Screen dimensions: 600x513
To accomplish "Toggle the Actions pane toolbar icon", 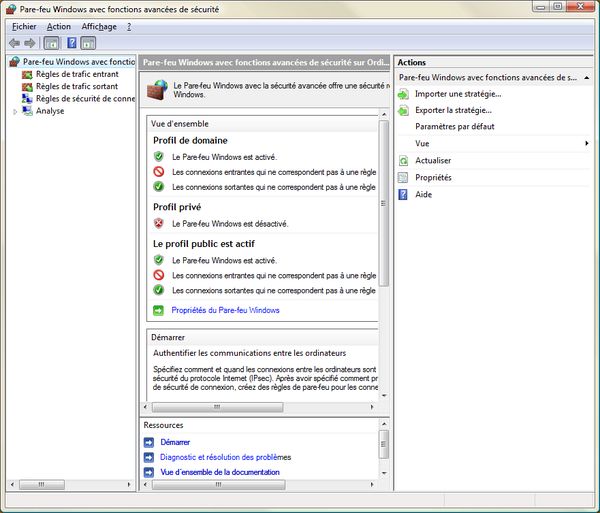I will [88, 43].
